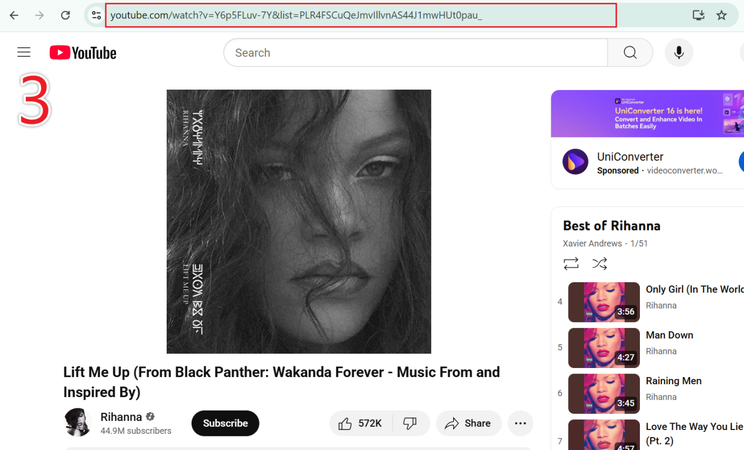The width and height of the screenshot is (744, 450).
Task: Click the Lift Me Up album cover video
Action: [299, 221]
